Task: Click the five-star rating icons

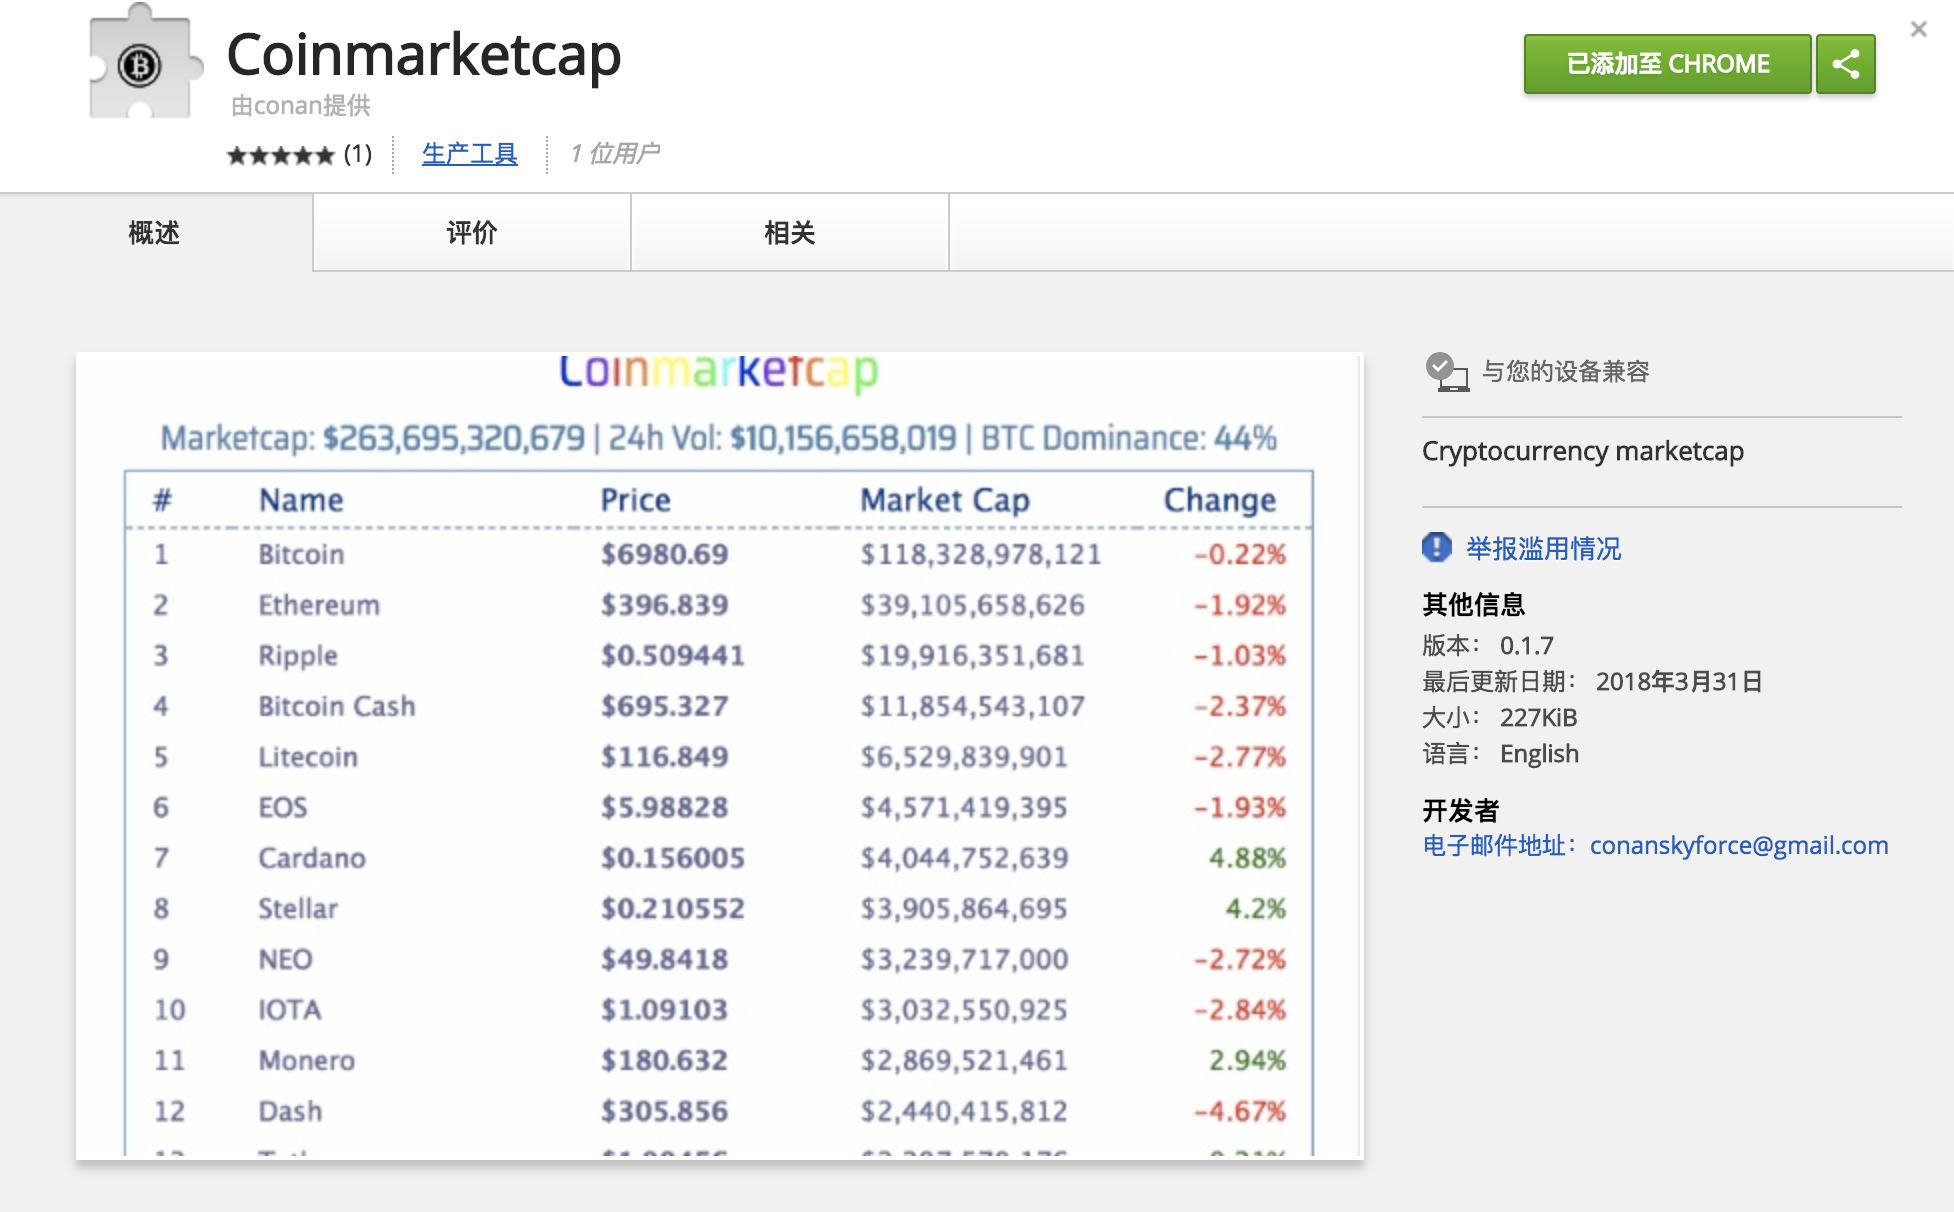Action: [x=280, y=155]
